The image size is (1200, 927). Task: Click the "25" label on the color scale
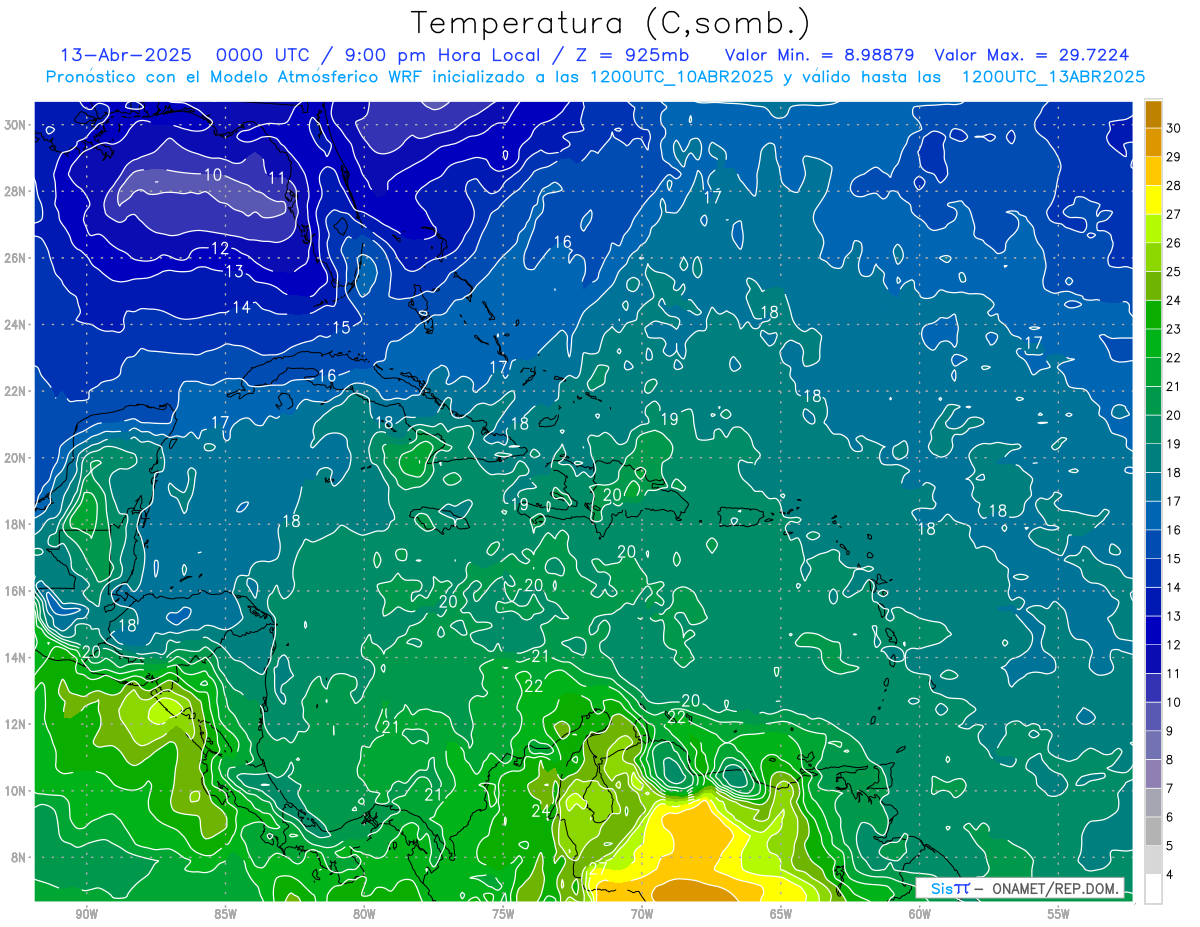(x=1174, y=271)
